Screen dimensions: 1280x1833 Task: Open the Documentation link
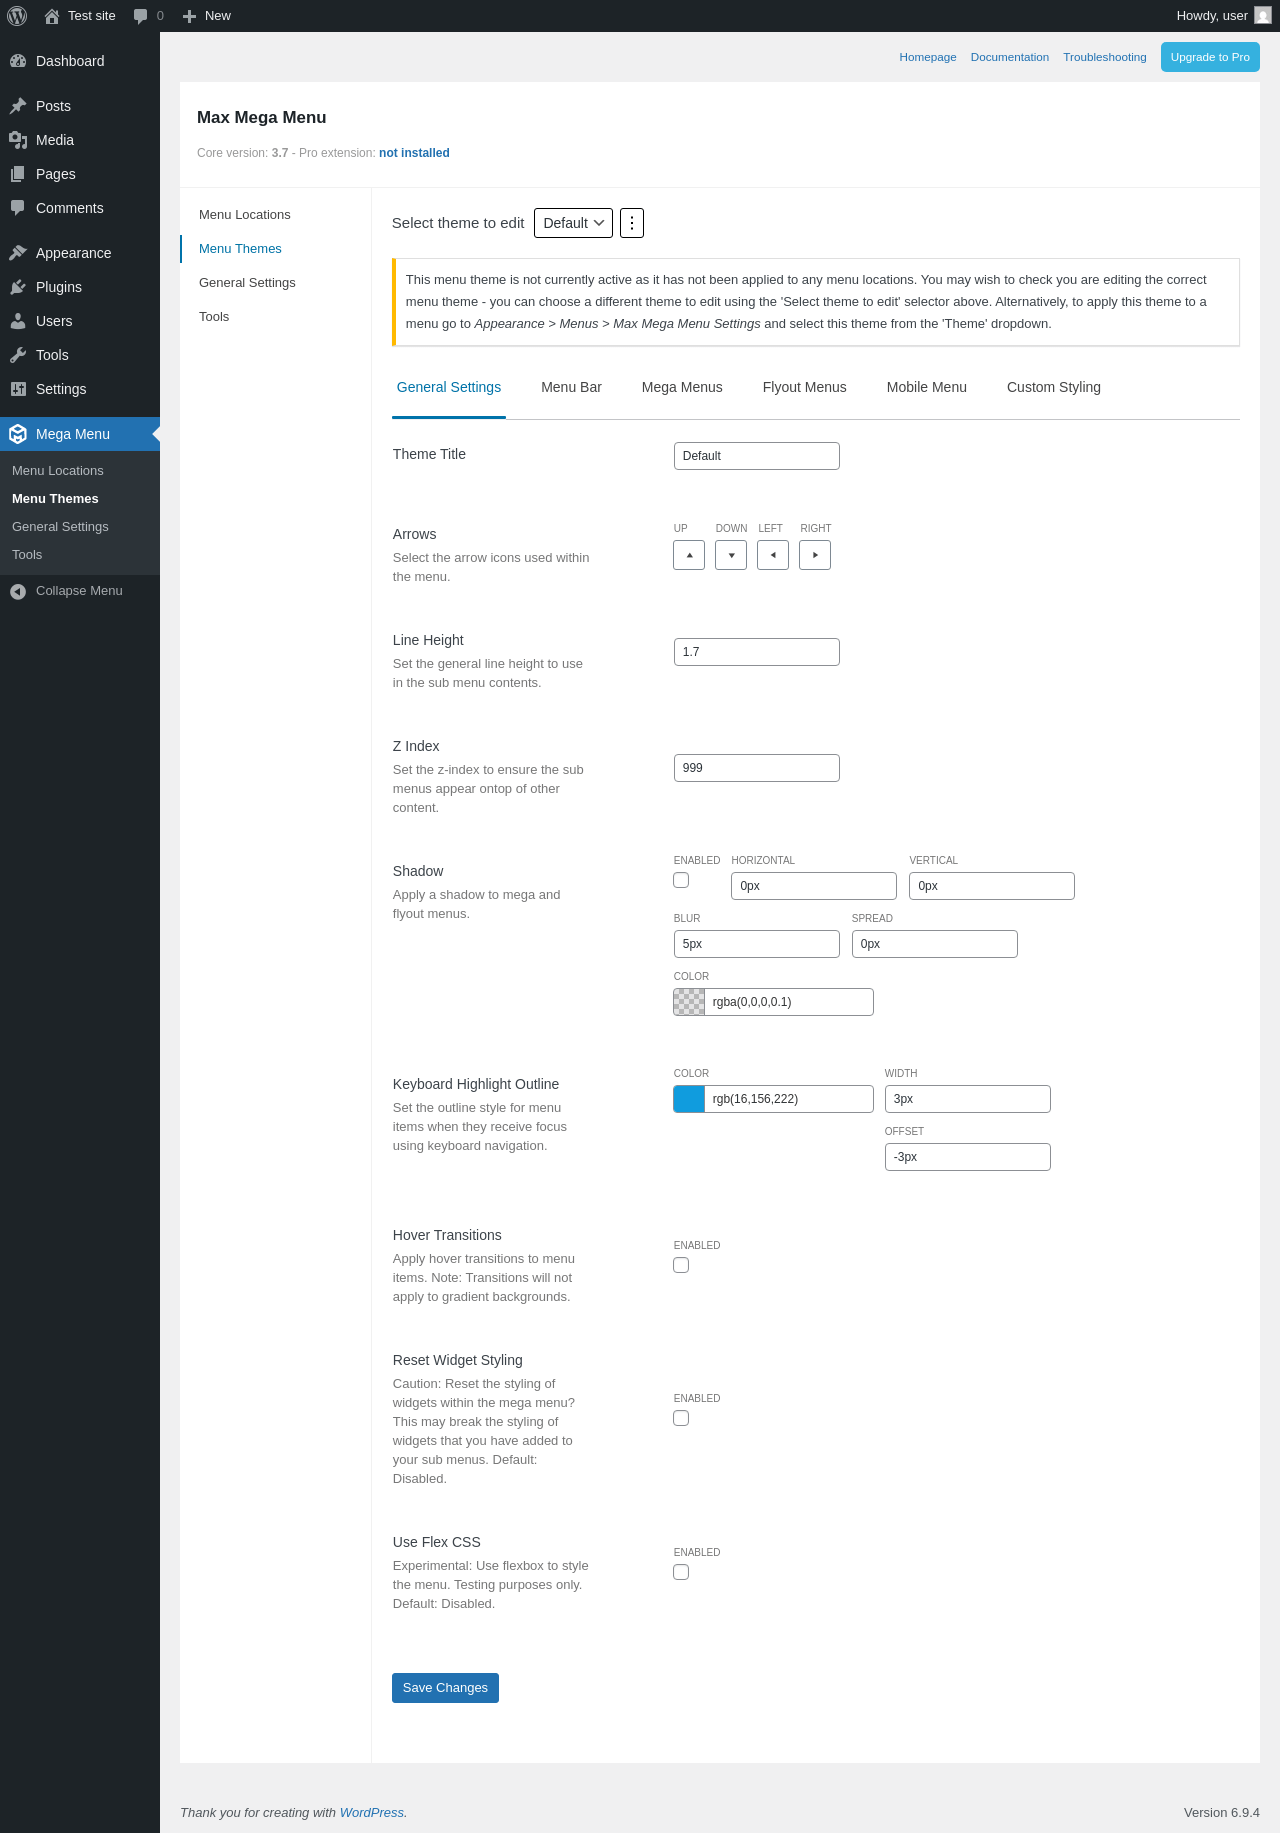pos(1010,57)
